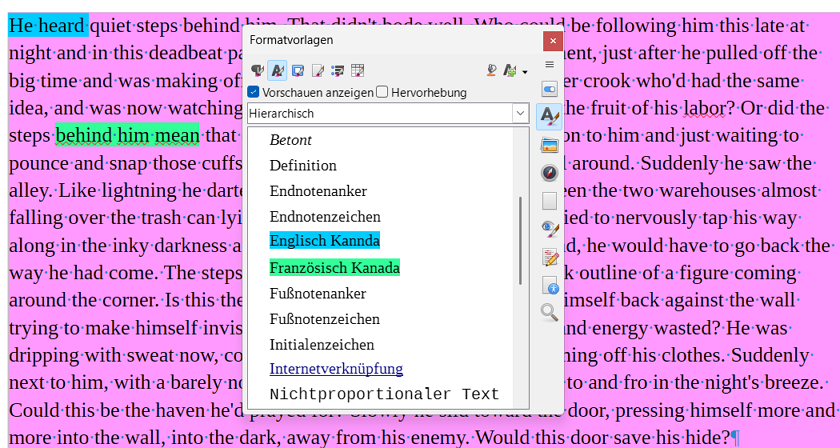Open the sidebar Gallery deck
Screen dimensions: 840x448
pos(549,145)
